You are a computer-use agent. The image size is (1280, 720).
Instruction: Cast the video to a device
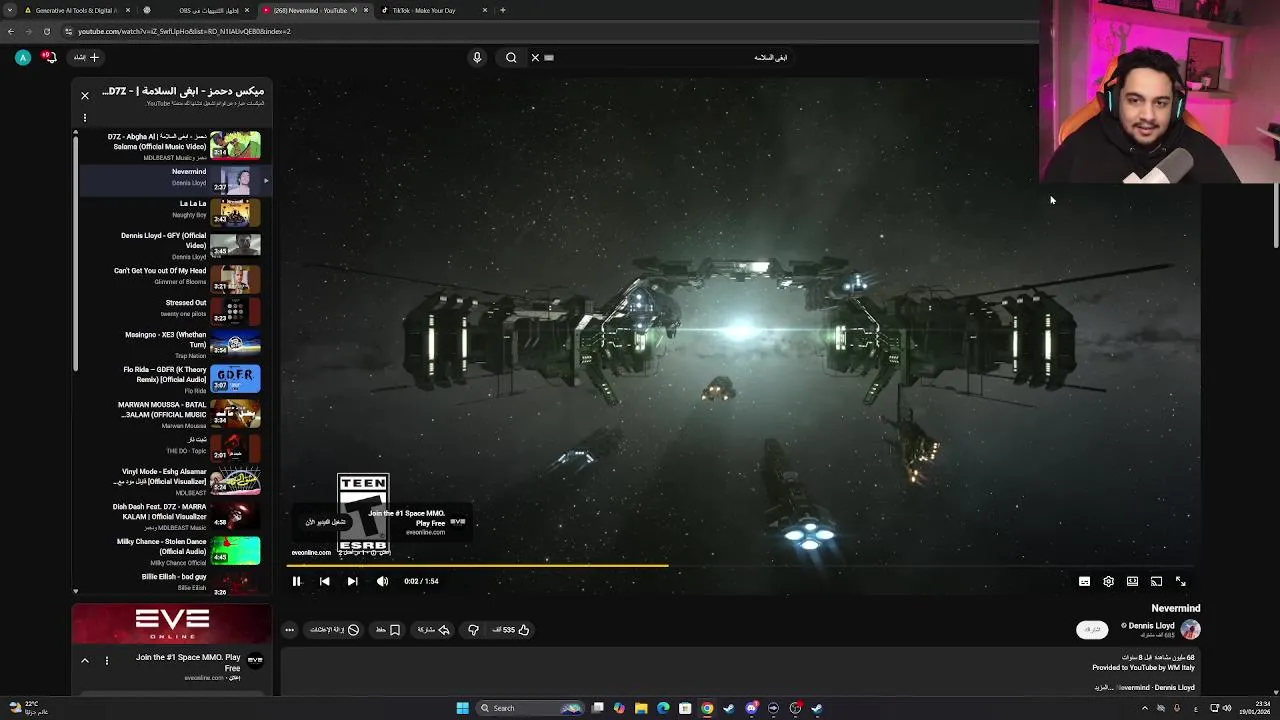coord(1156,581)
